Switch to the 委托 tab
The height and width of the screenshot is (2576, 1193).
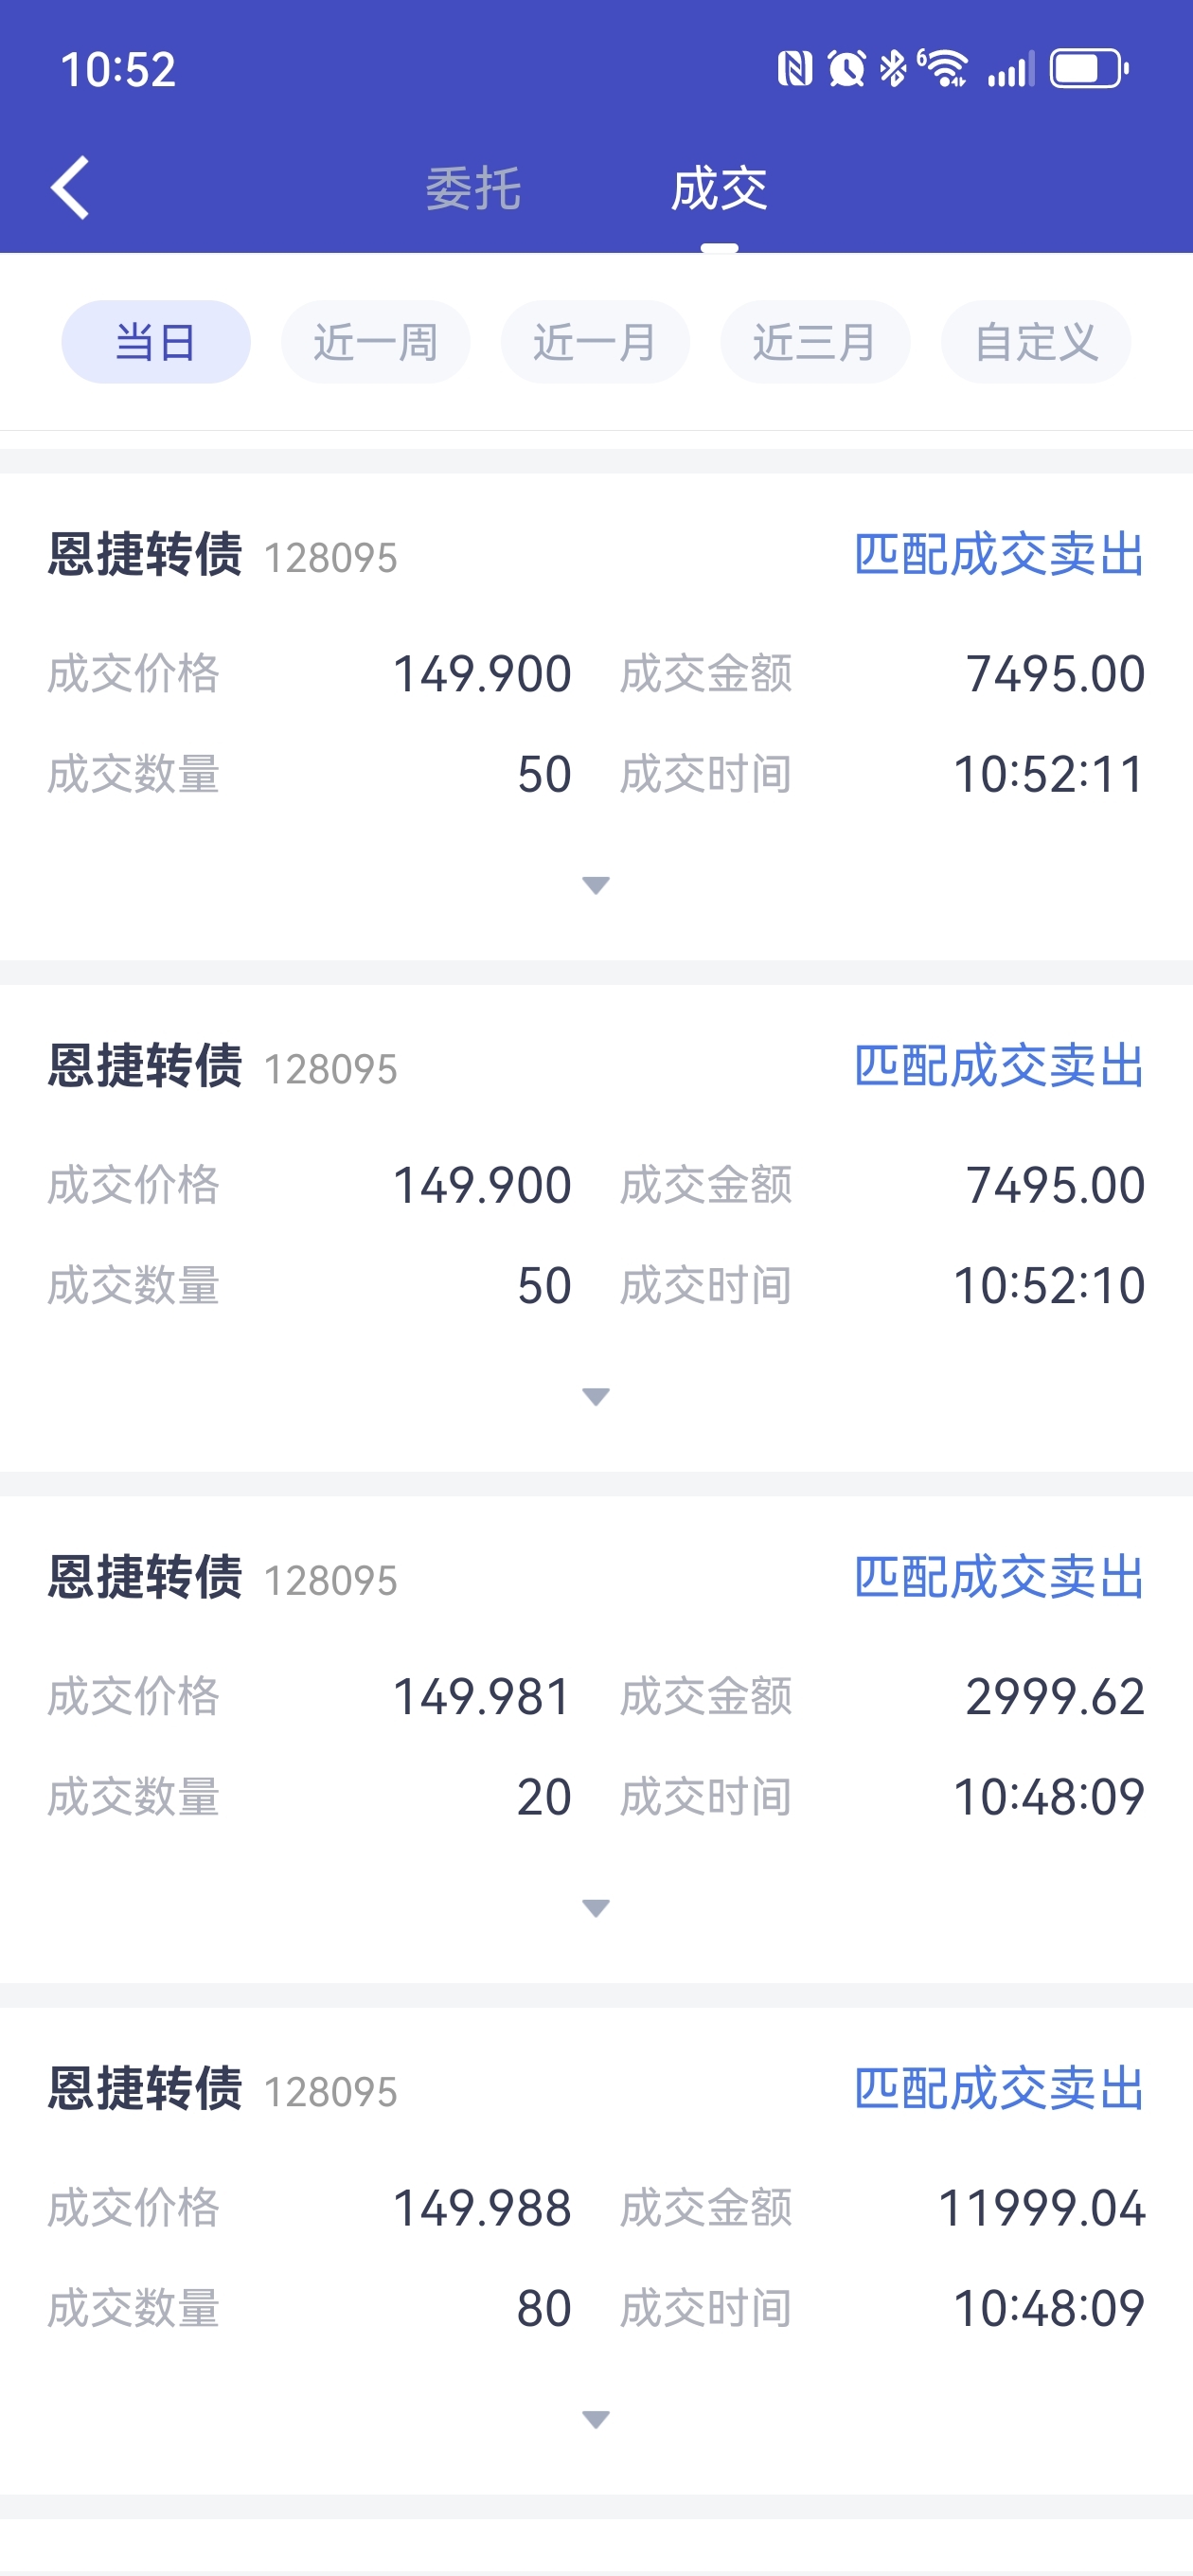(473, 188)
